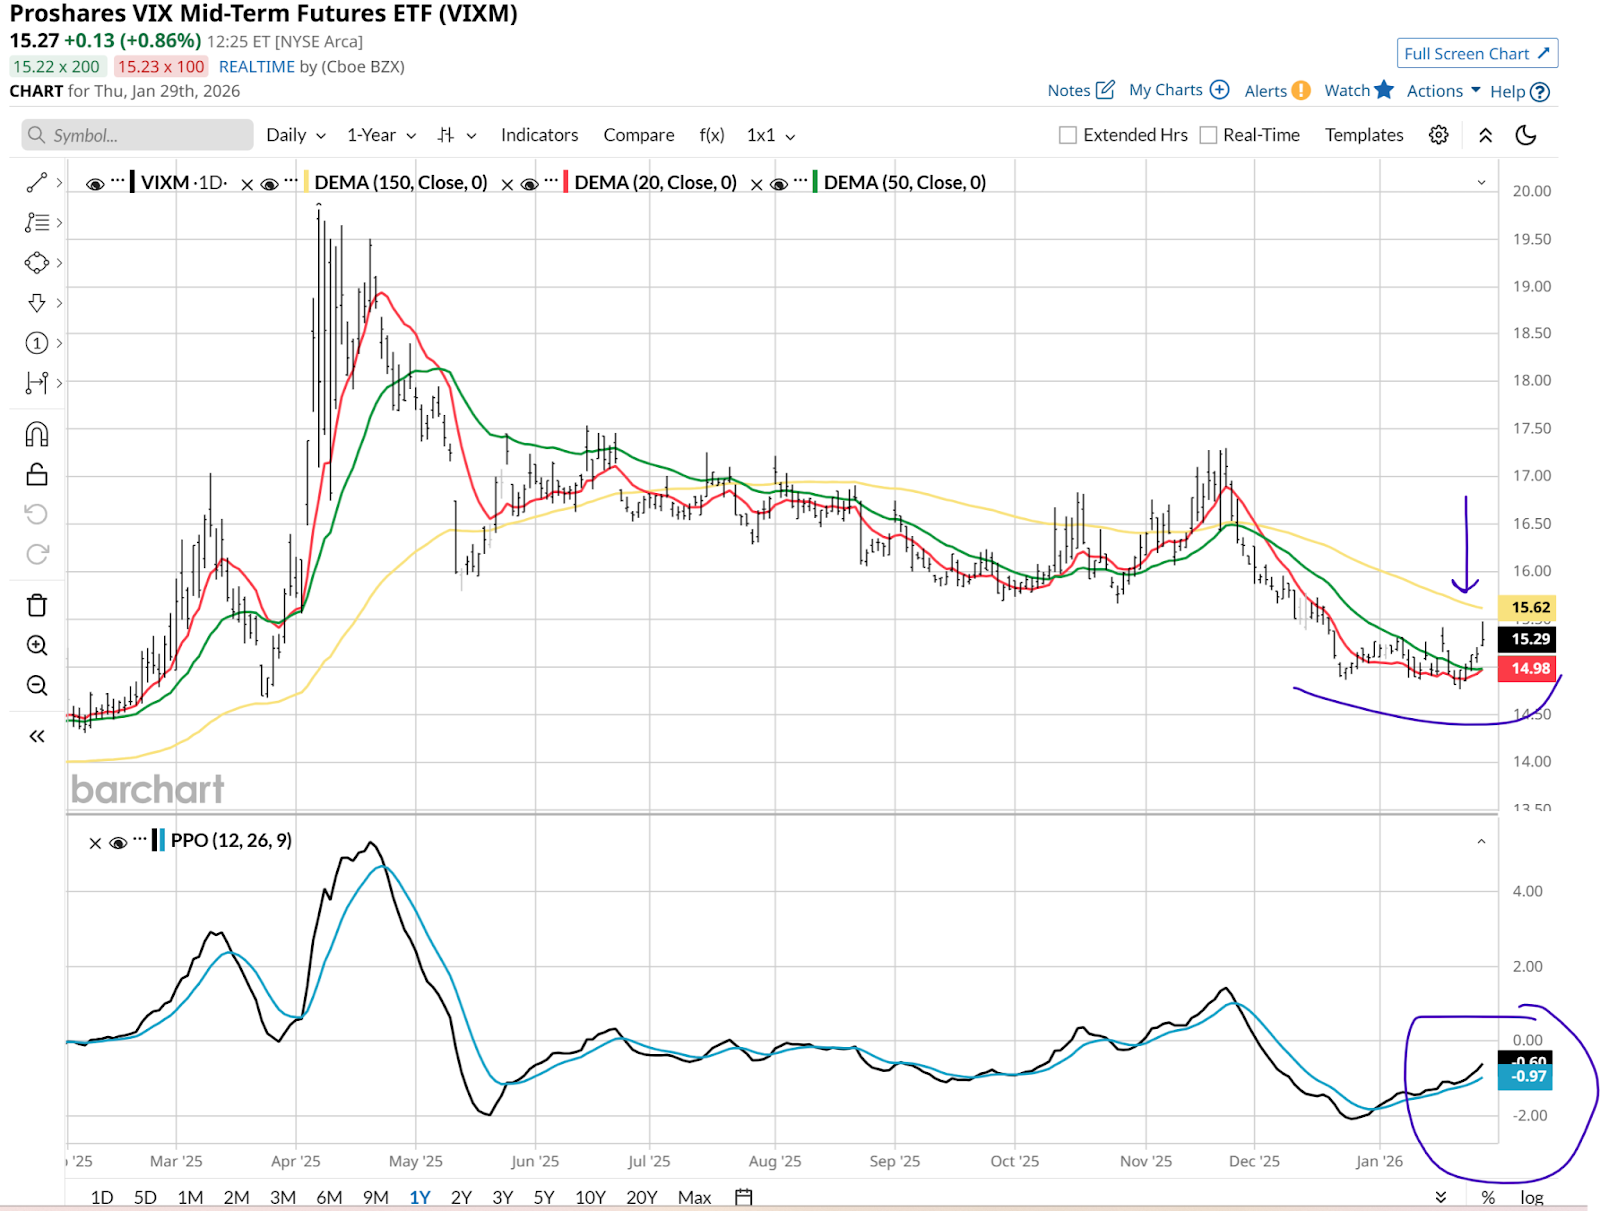Zoom in on the chart
The width and height of the screenshot is (1600, 1211).
[x=37, y=645]
